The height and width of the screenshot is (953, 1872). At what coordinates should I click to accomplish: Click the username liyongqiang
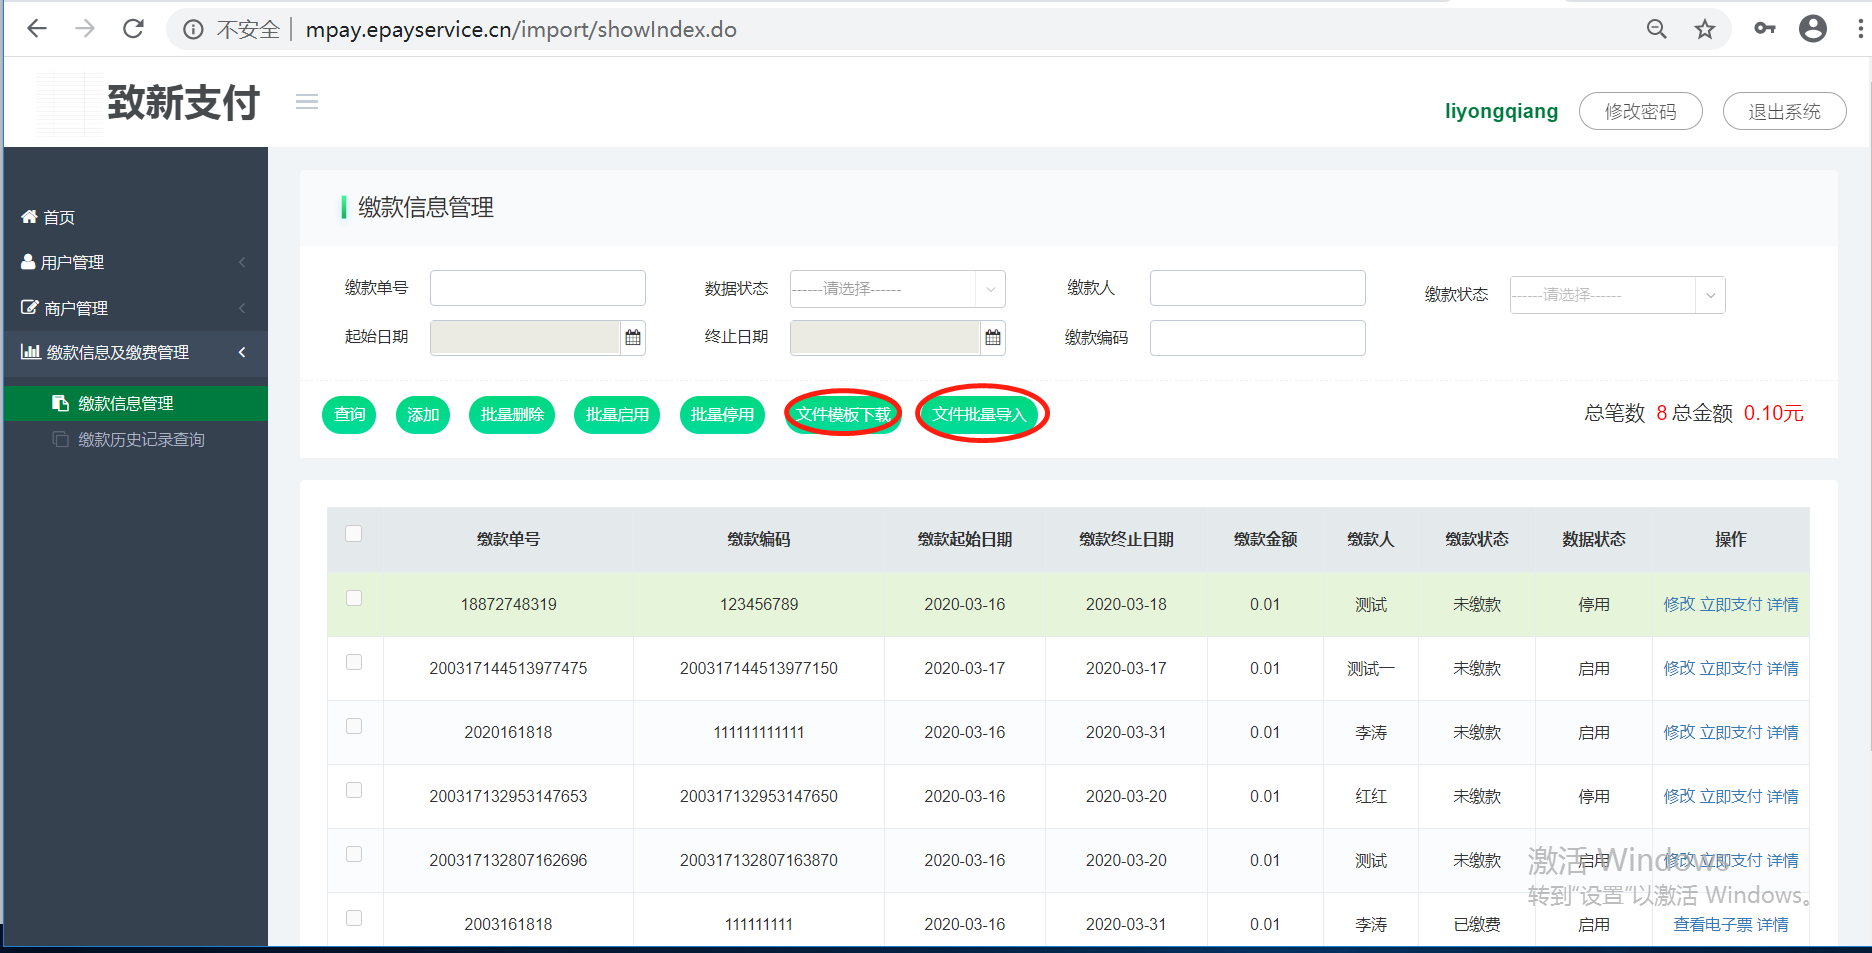pyautogui.click(x=1501, y=111)
